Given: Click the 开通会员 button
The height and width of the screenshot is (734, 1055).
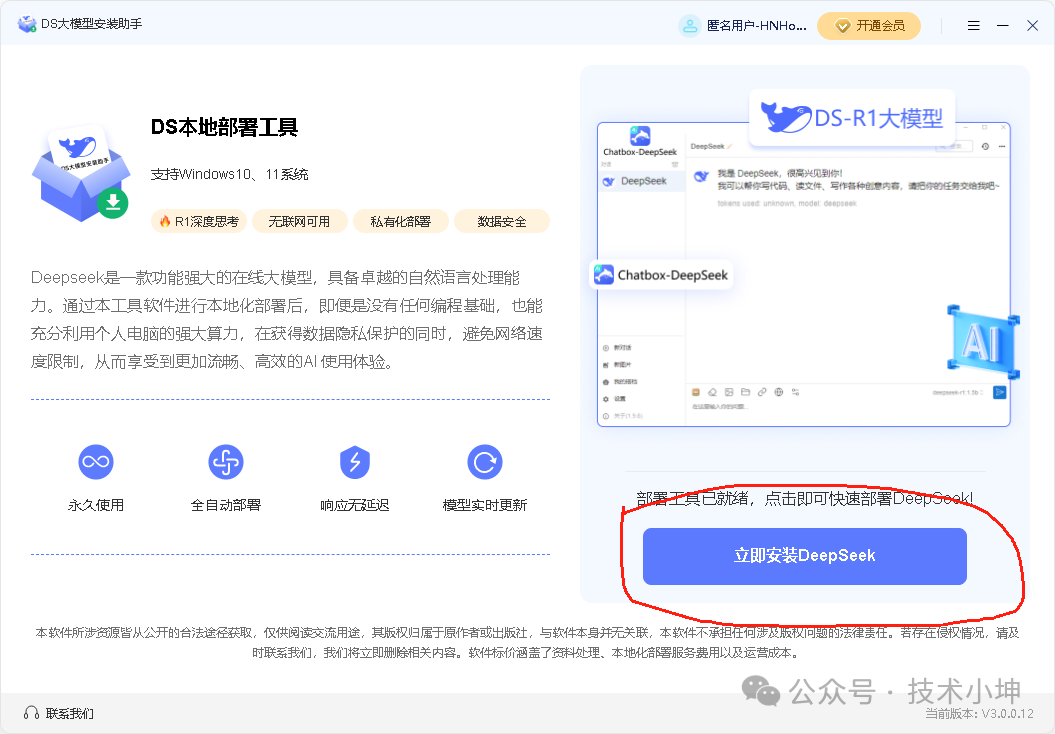Looking at the screenshot, I should [869, 25].
